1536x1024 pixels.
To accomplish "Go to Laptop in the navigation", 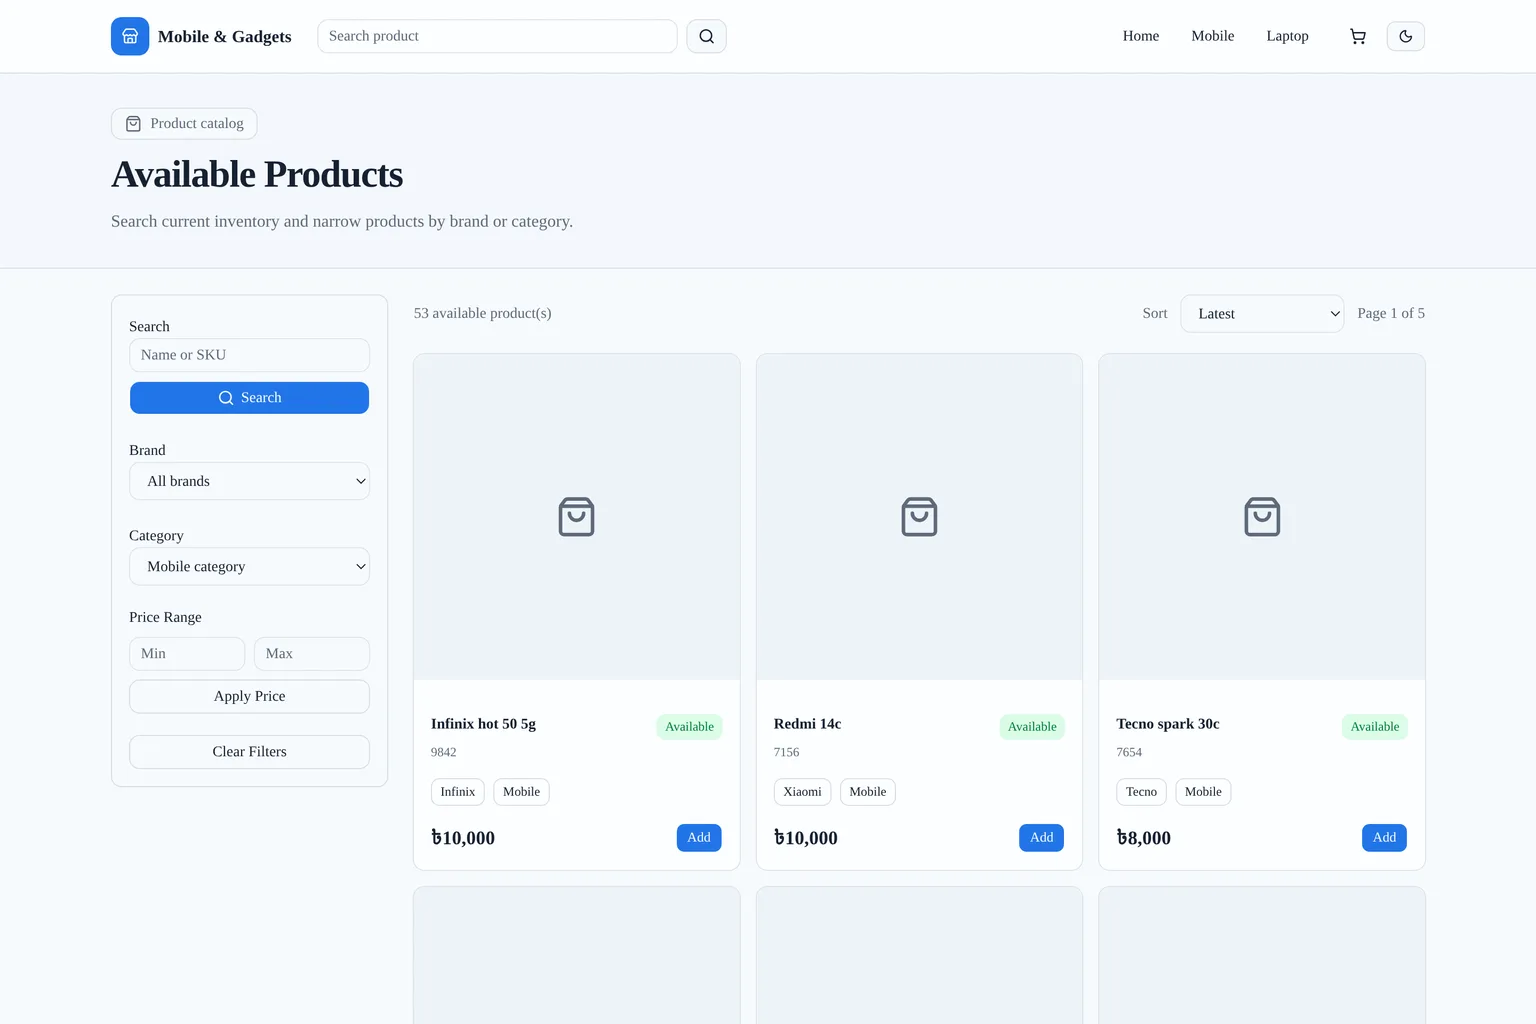I will 1287,36.
